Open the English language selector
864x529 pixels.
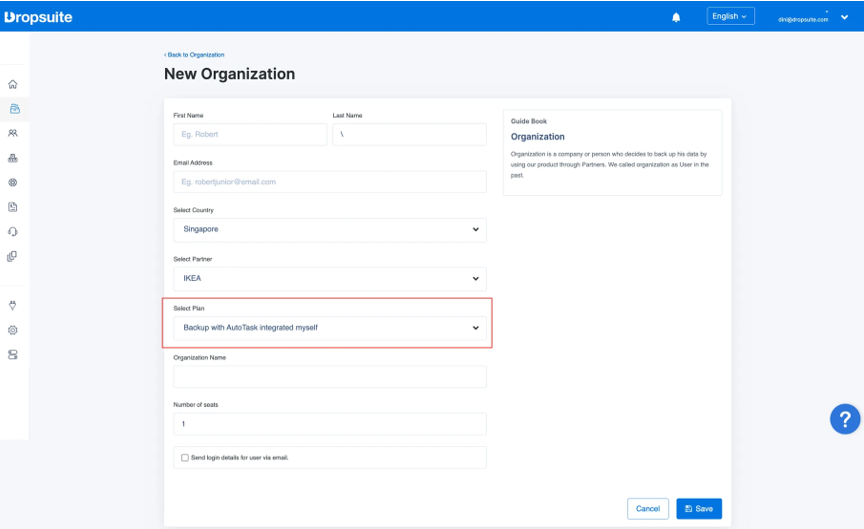(x=730, y=16)
